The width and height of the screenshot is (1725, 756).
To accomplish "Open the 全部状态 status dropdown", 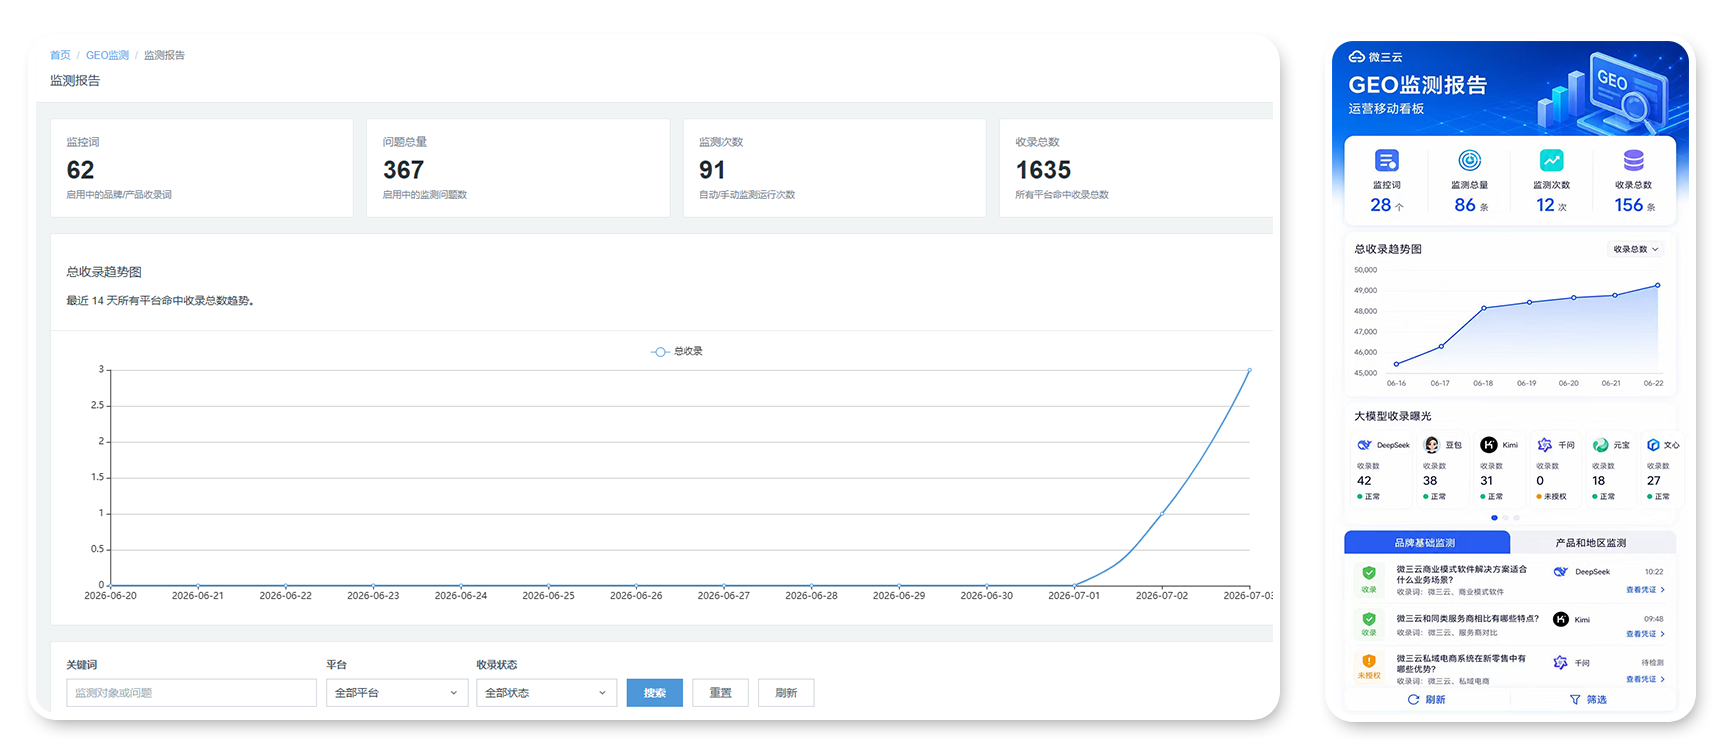I will (546, 693).
